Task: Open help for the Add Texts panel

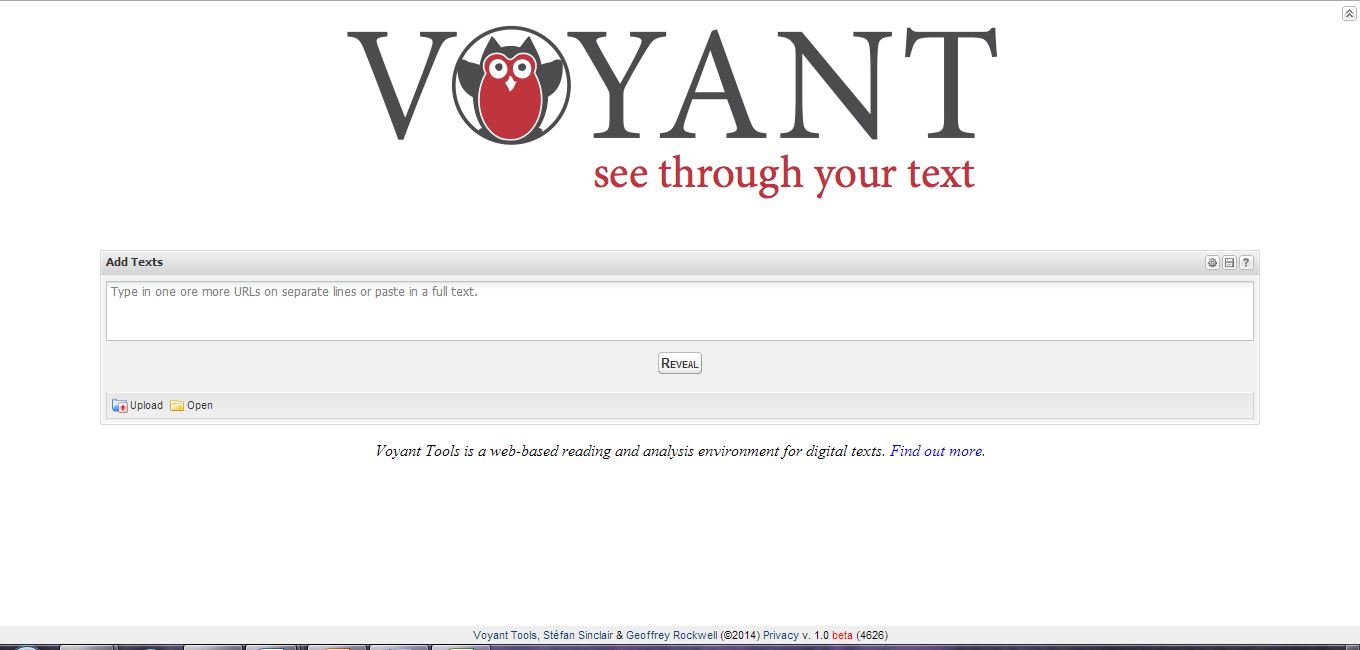Action: (1246, 263)
